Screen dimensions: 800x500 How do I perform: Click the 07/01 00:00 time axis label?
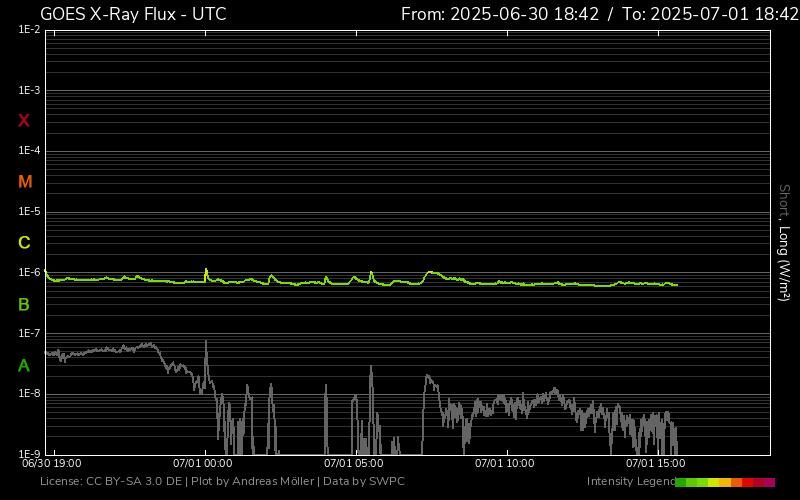pyautogui.click(x=202, y=464)
